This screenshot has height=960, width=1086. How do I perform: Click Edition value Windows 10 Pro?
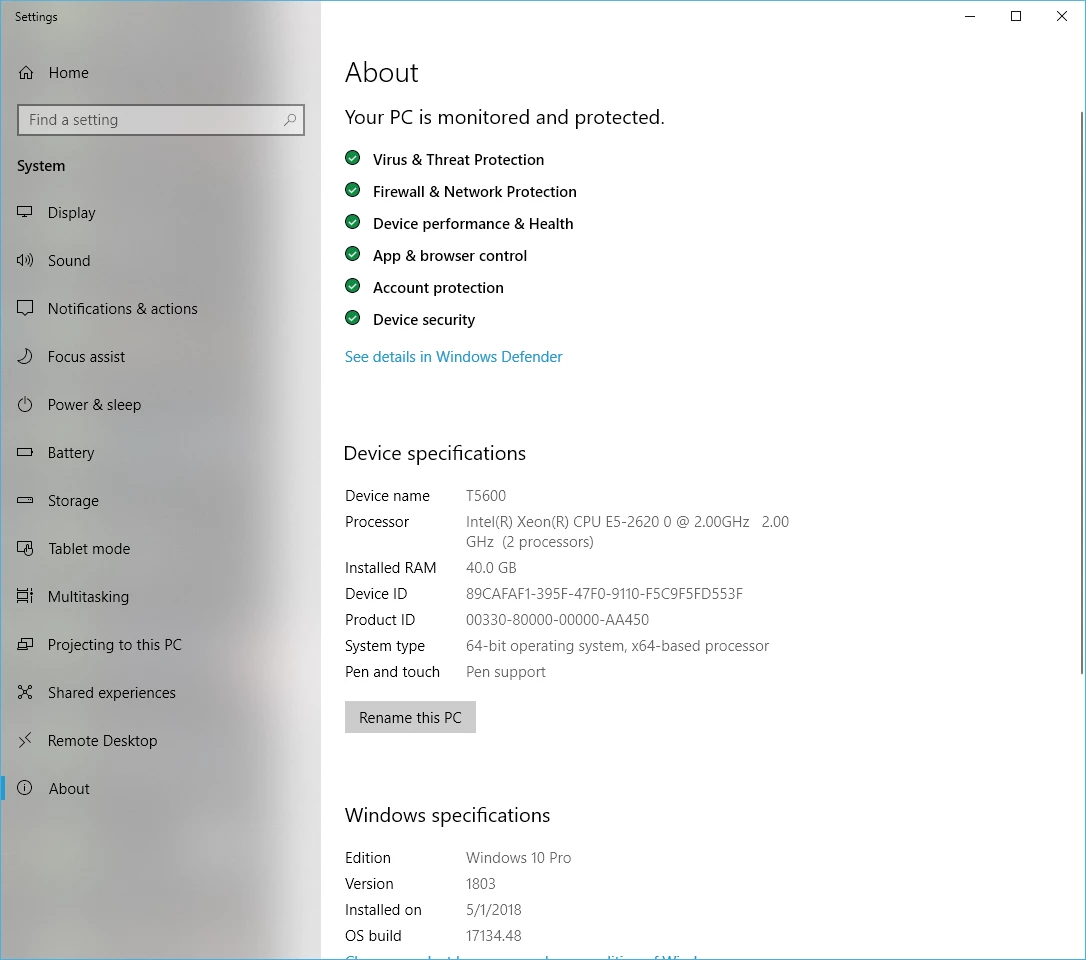point(518,857)
